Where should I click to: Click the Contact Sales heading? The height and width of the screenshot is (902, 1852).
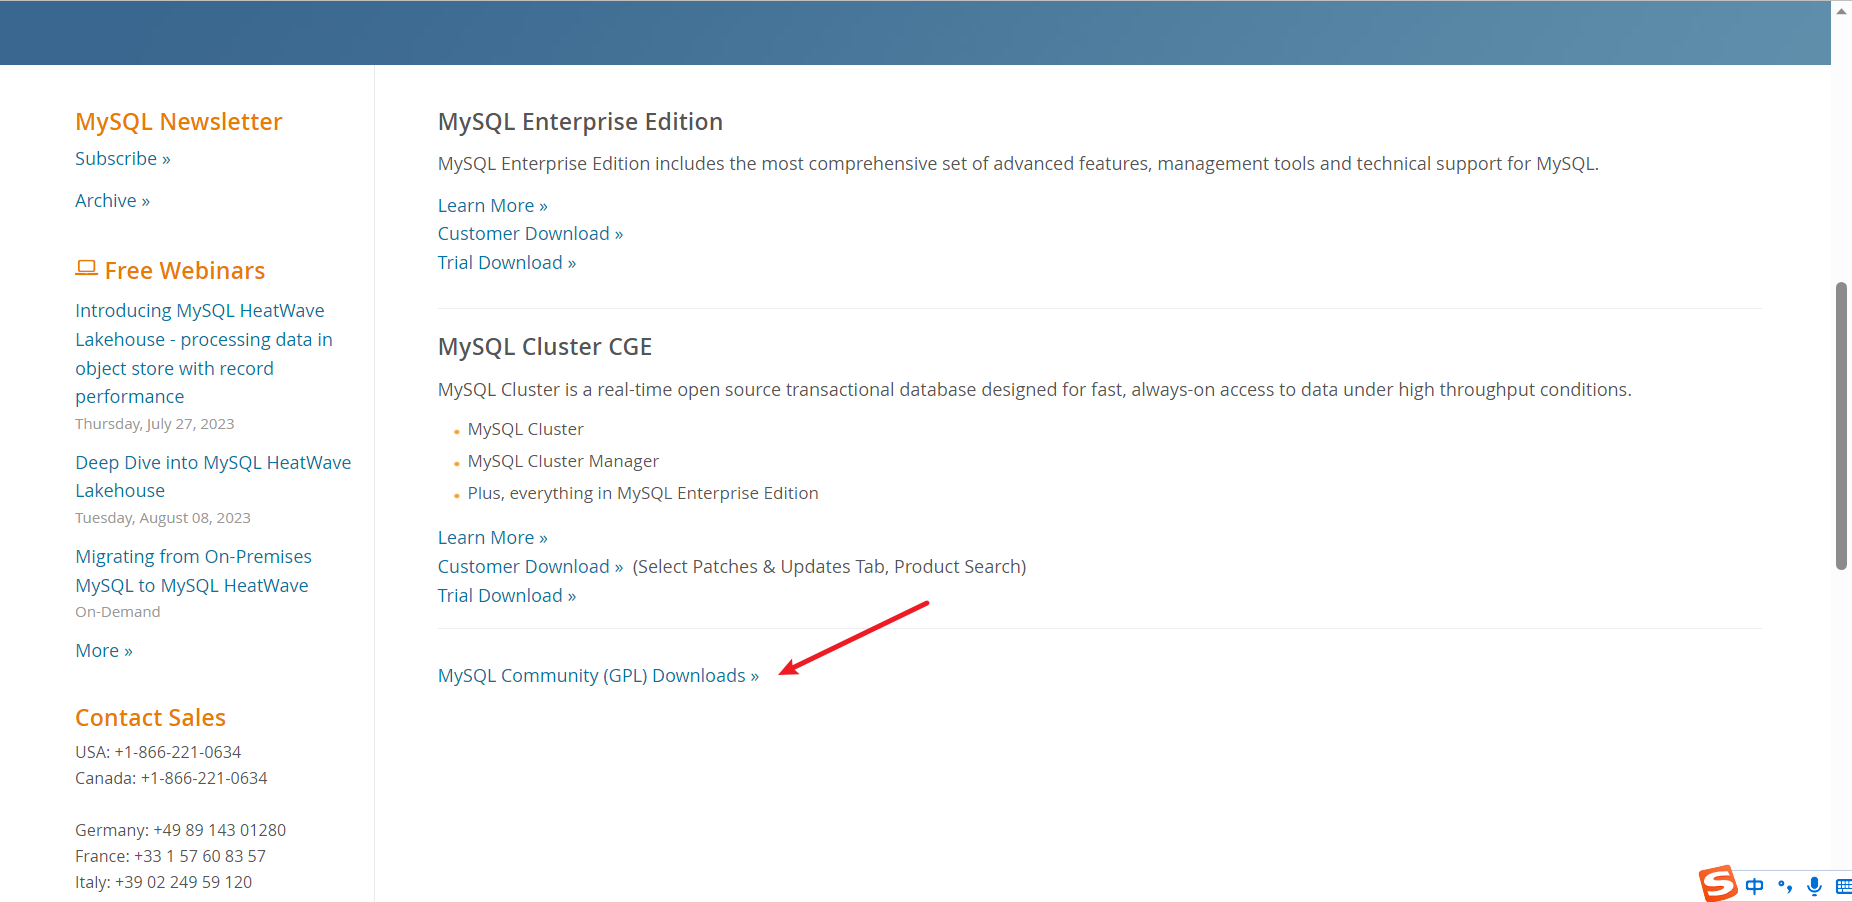[x=150, y=718]
